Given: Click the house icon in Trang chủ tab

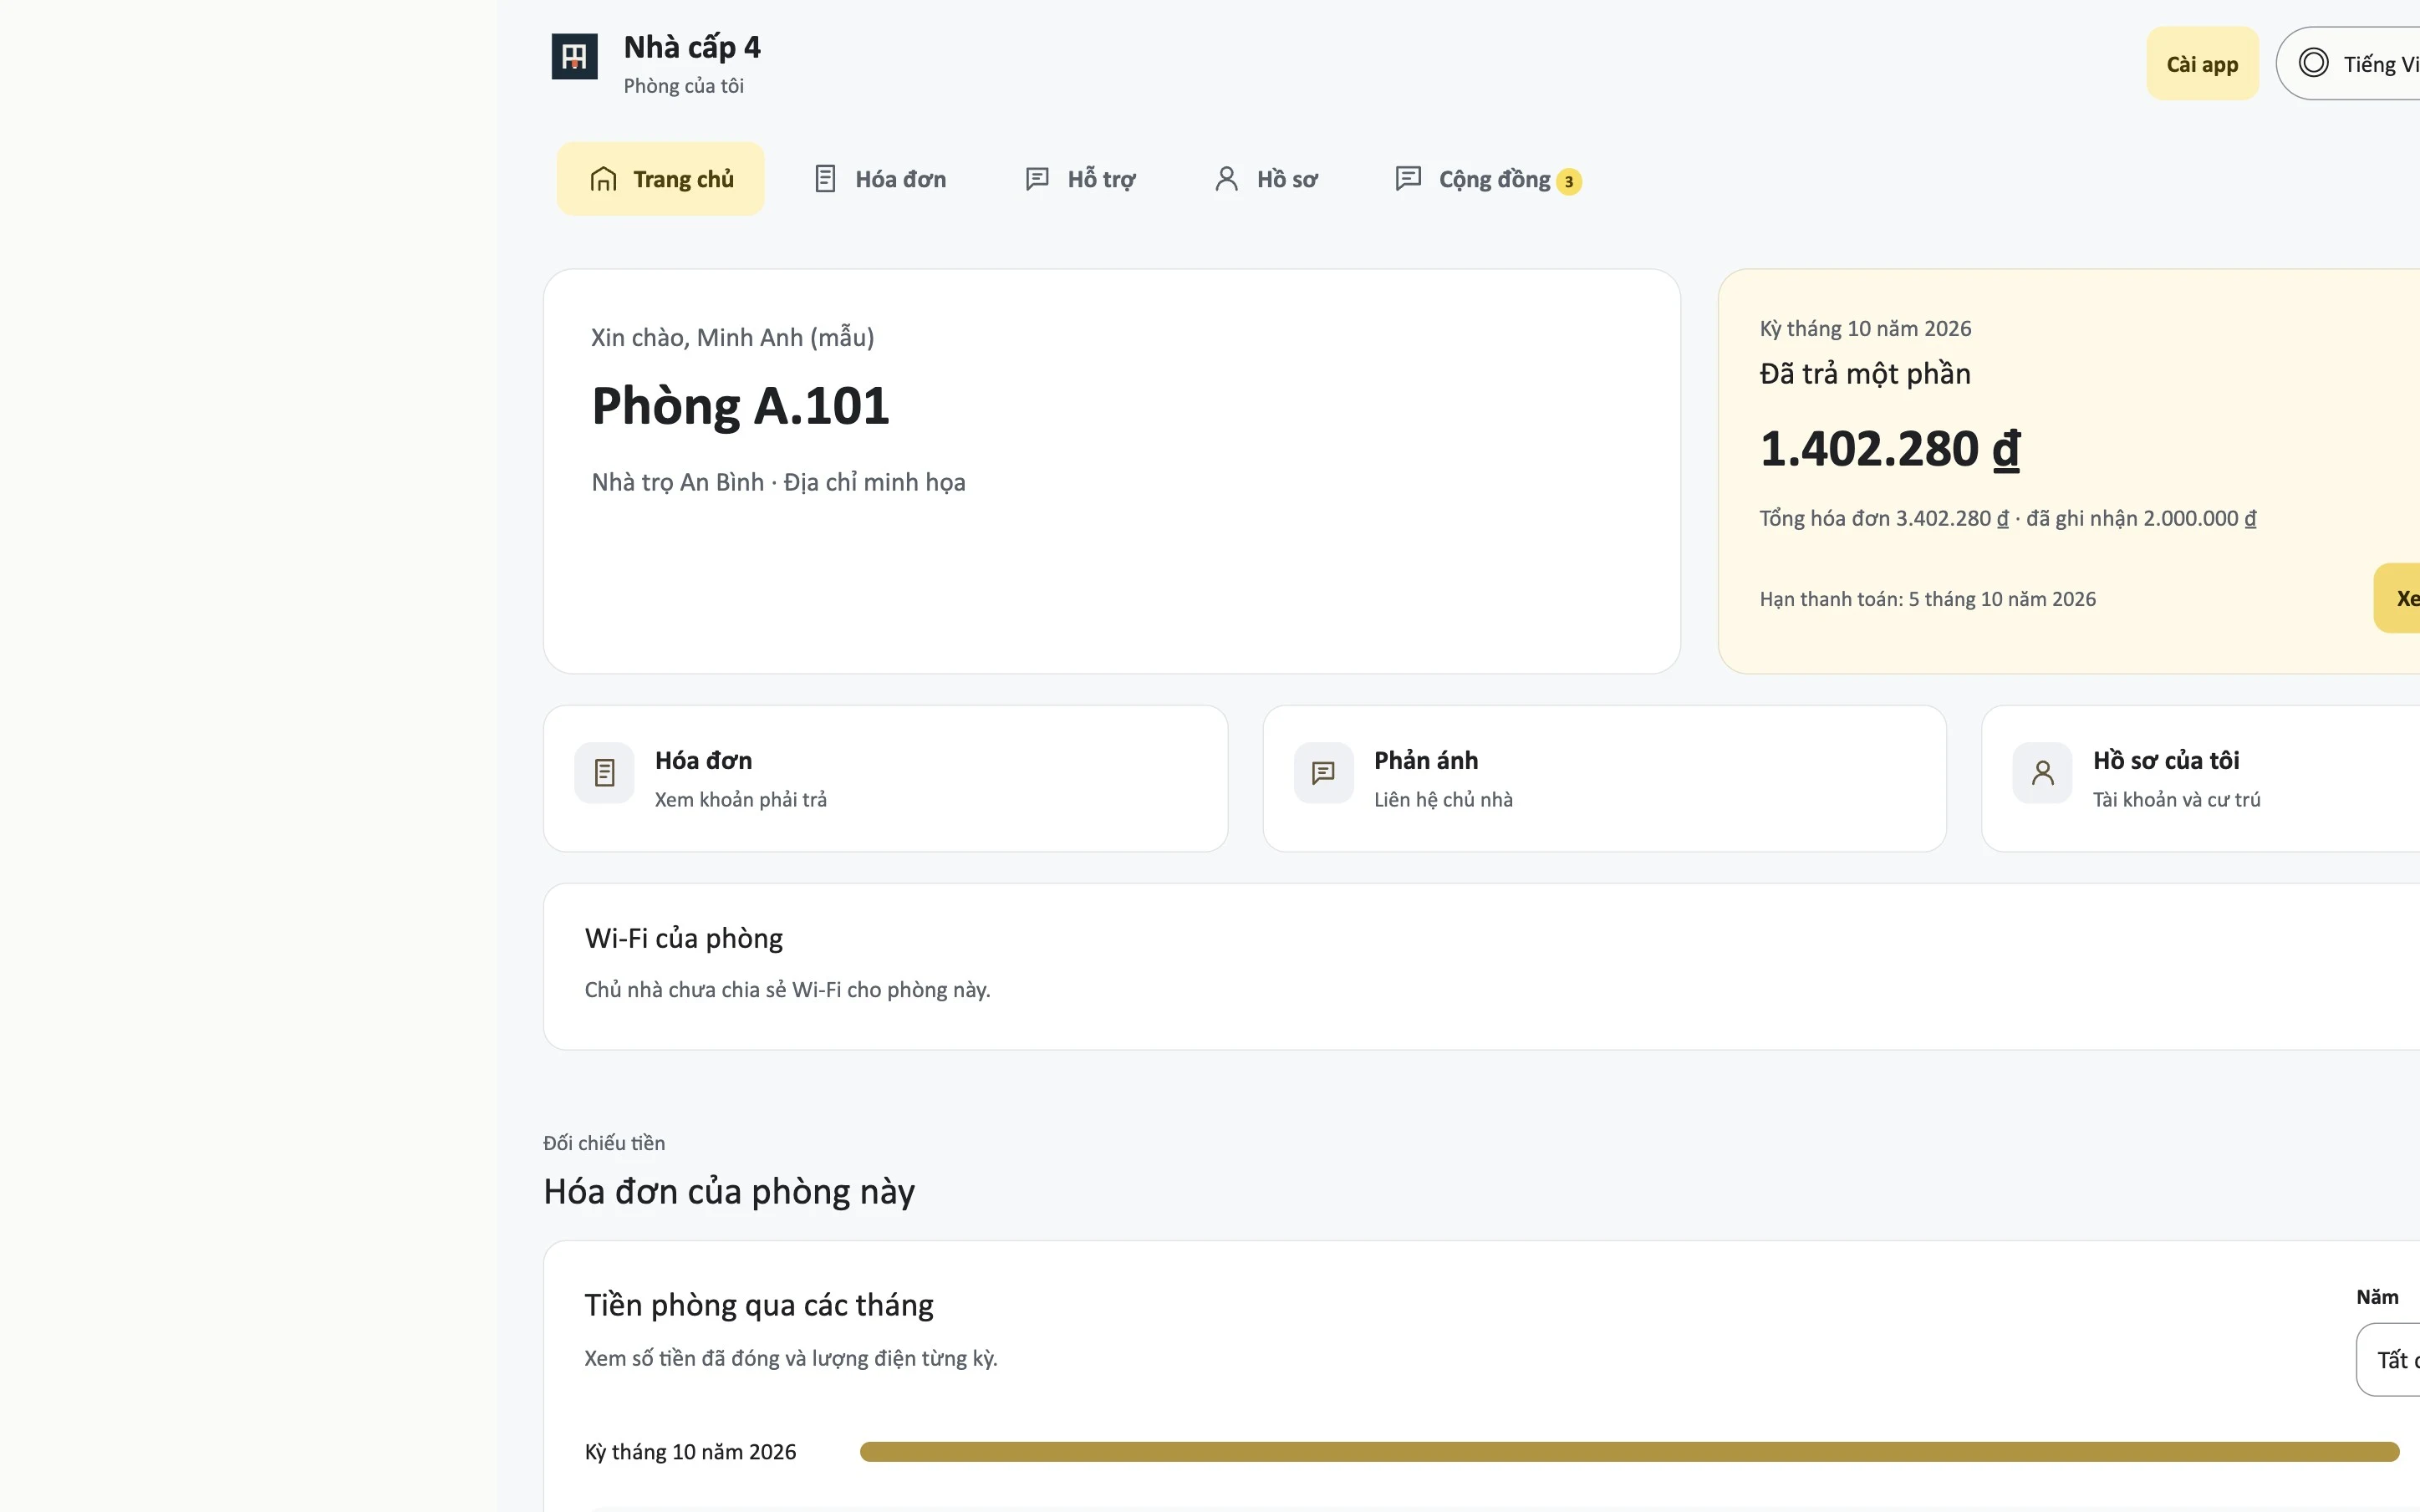Looking at the screenshot, I should 603,179.
